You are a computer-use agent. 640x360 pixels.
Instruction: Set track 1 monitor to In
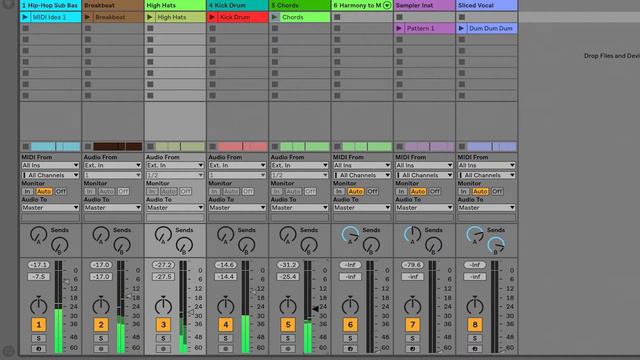[27, 191]
